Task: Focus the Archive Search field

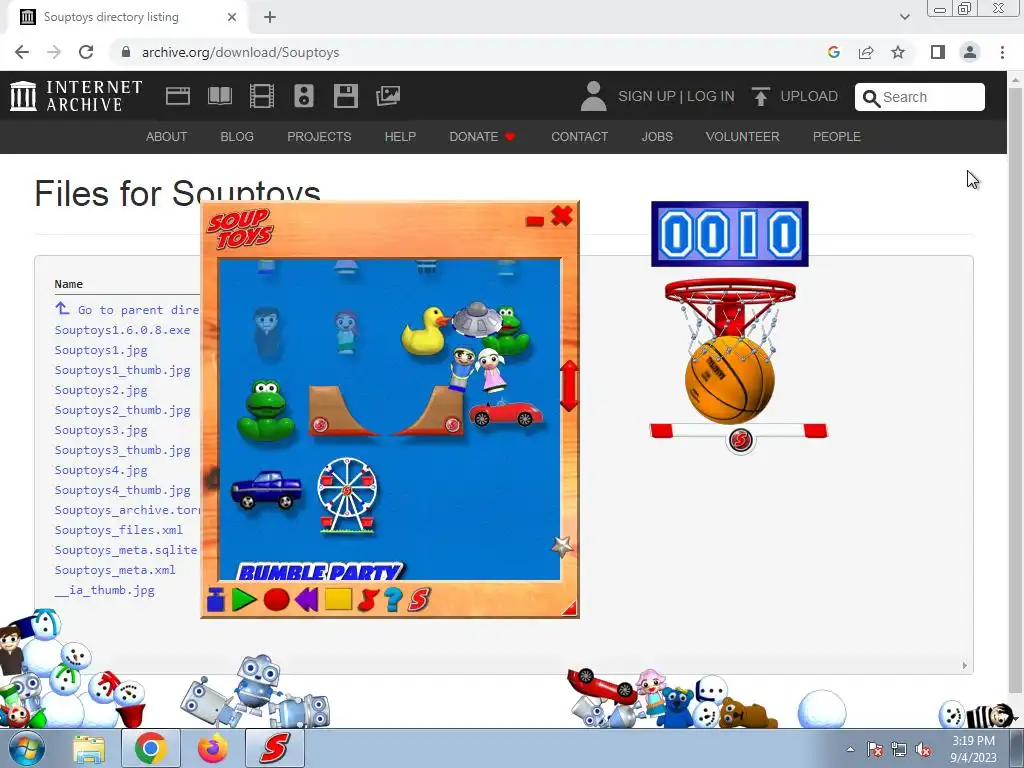Action: pos(920,97)
